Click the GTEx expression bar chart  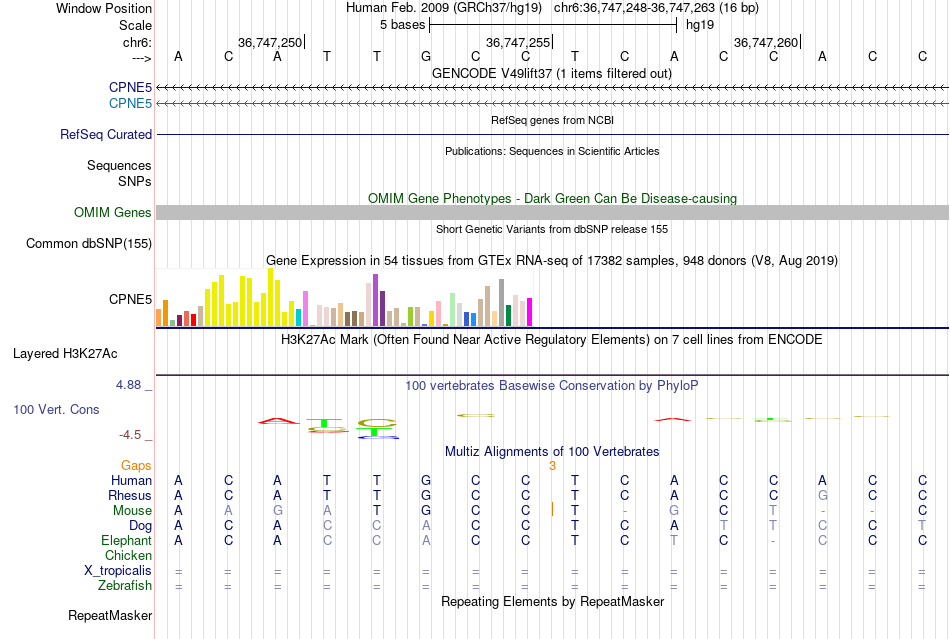(x=344, y=297)
